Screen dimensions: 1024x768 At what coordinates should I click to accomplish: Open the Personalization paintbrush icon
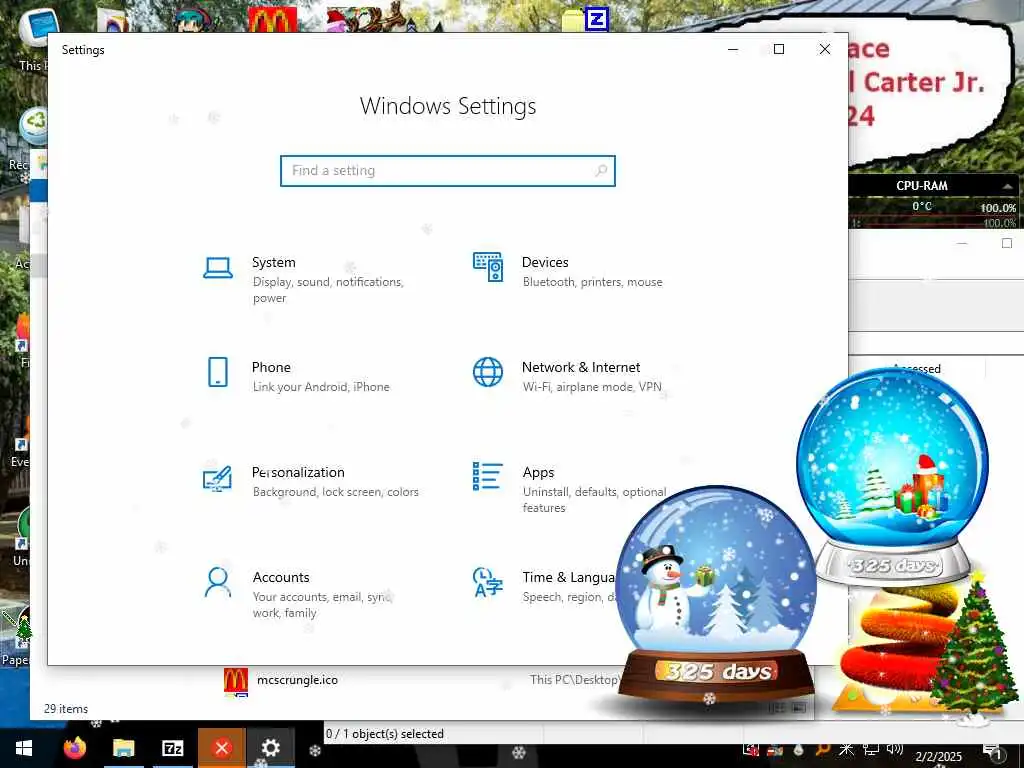tap(217, 478)
